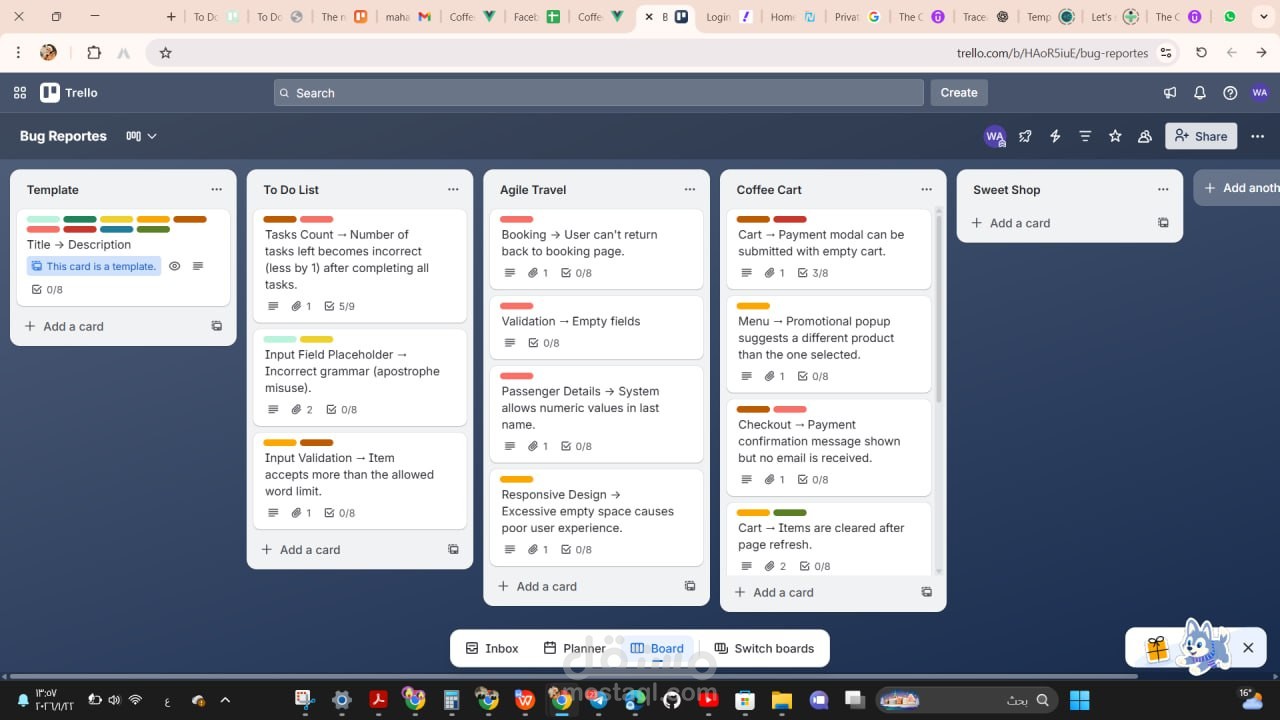This screenshot has height=720, width=1280.
Task: Open the announcements megaphone icon in header
Action: point(1170,92)
